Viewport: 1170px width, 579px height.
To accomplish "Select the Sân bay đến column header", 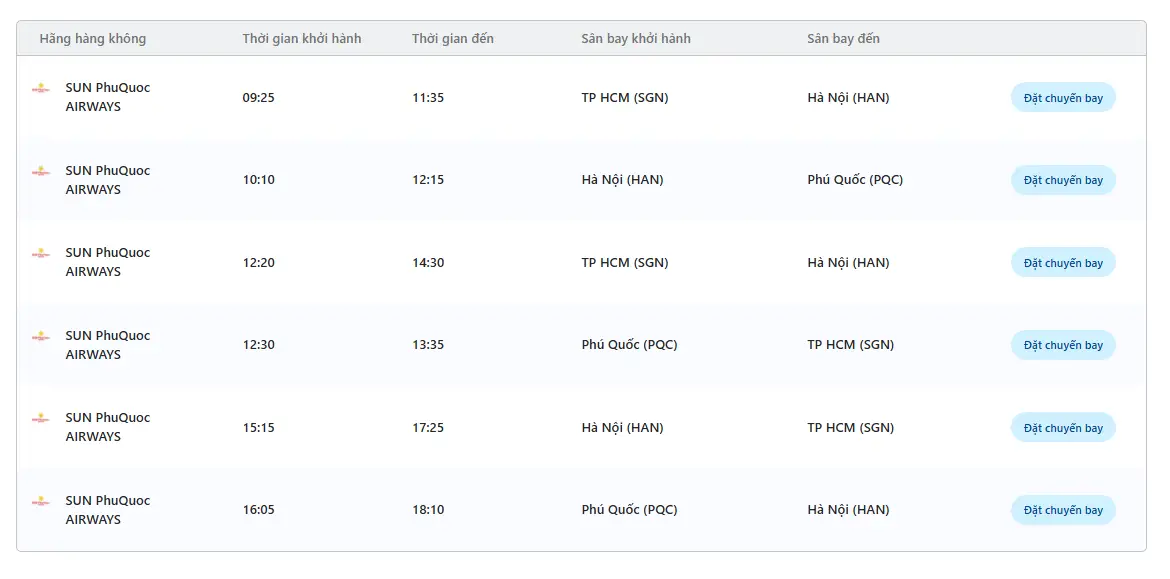I will (x=843, y=39).
